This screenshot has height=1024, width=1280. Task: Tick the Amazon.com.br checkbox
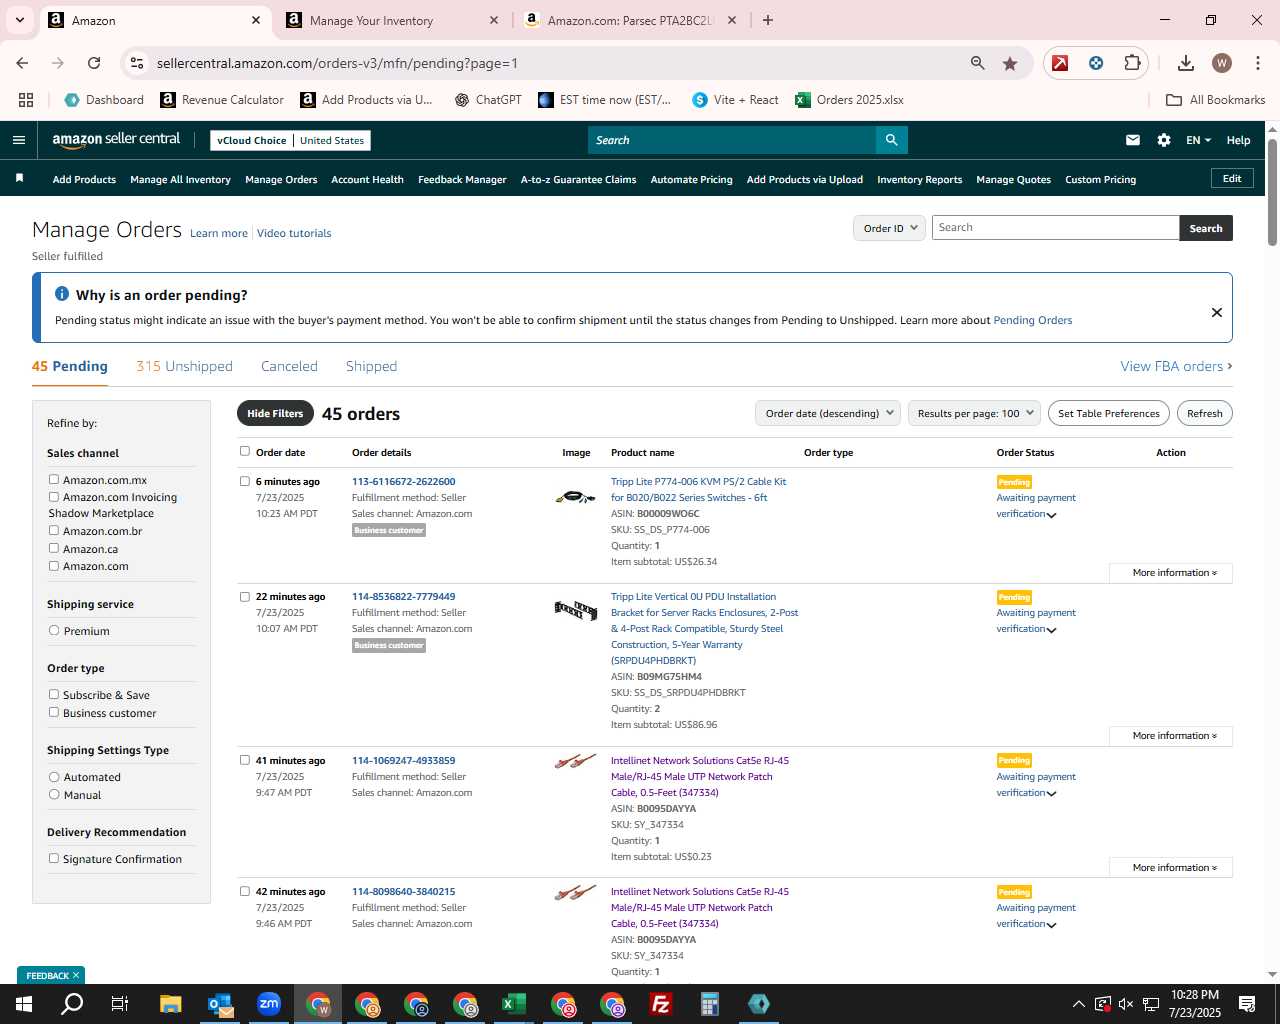54,530
